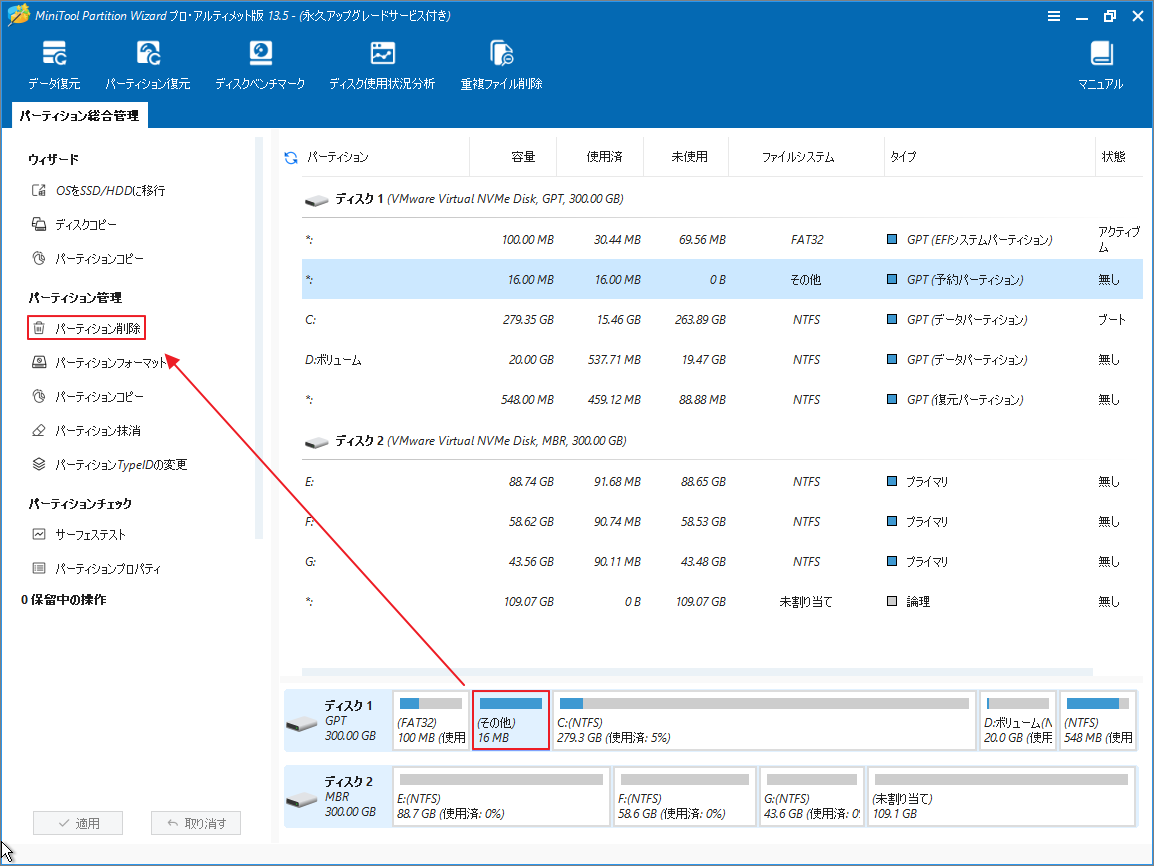Refresh the partition list with circular arrow icon
Image resolution: width=1154 pixels, height=866 pixels.
(289, 156)
